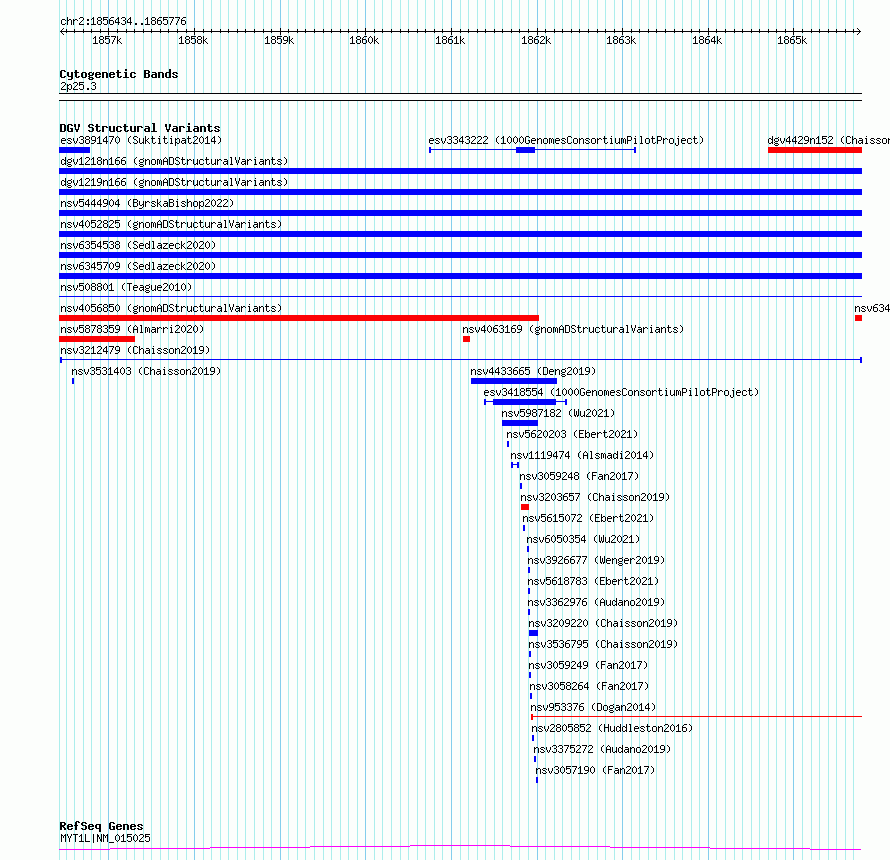
Task: Click the RefSeq Genes track title
Action: 101,827
